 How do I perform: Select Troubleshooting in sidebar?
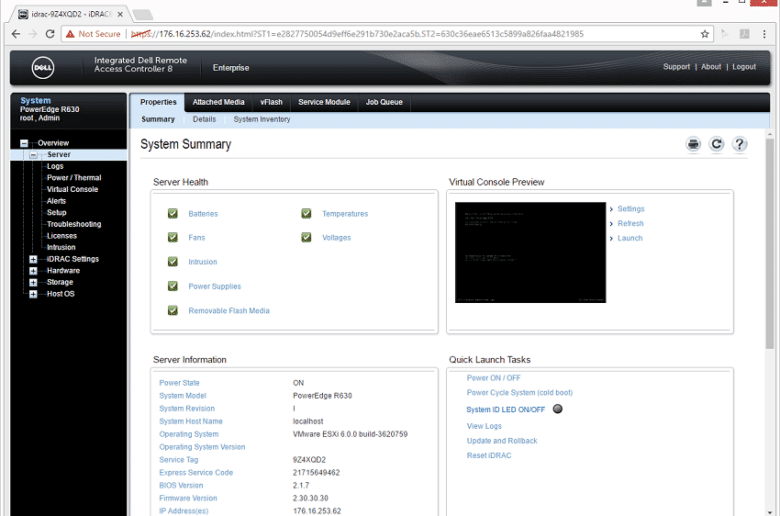coord(74,224)
